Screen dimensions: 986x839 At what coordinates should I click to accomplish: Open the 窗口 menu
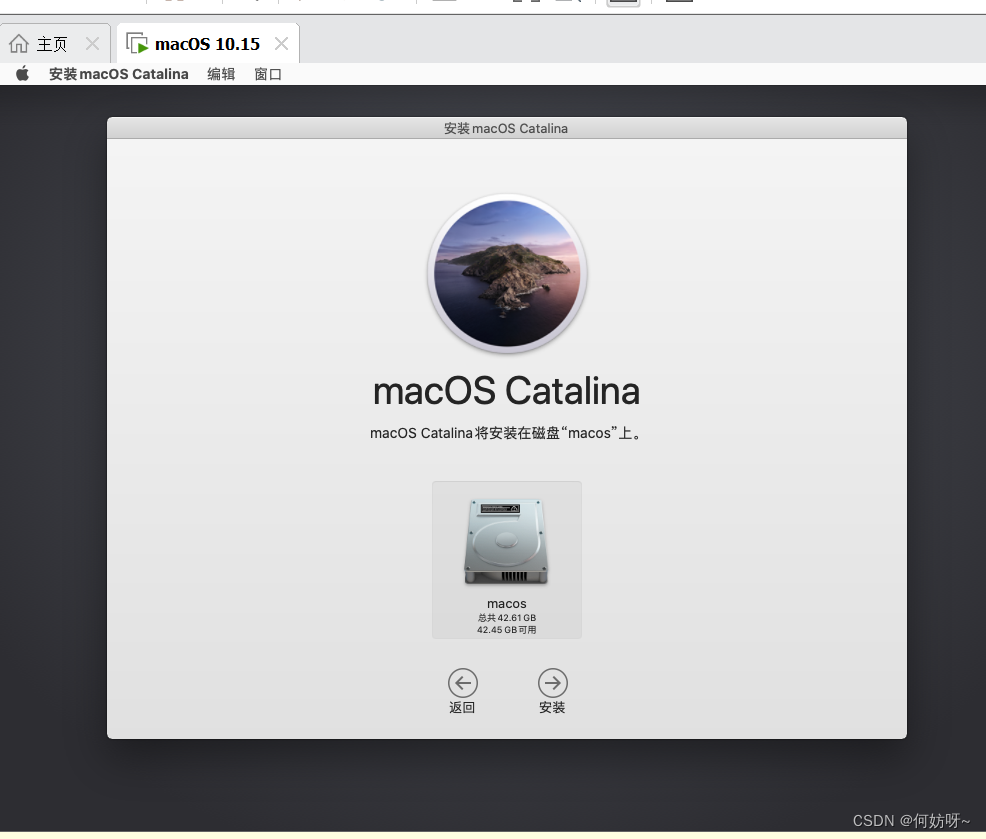tap(268, 74)
